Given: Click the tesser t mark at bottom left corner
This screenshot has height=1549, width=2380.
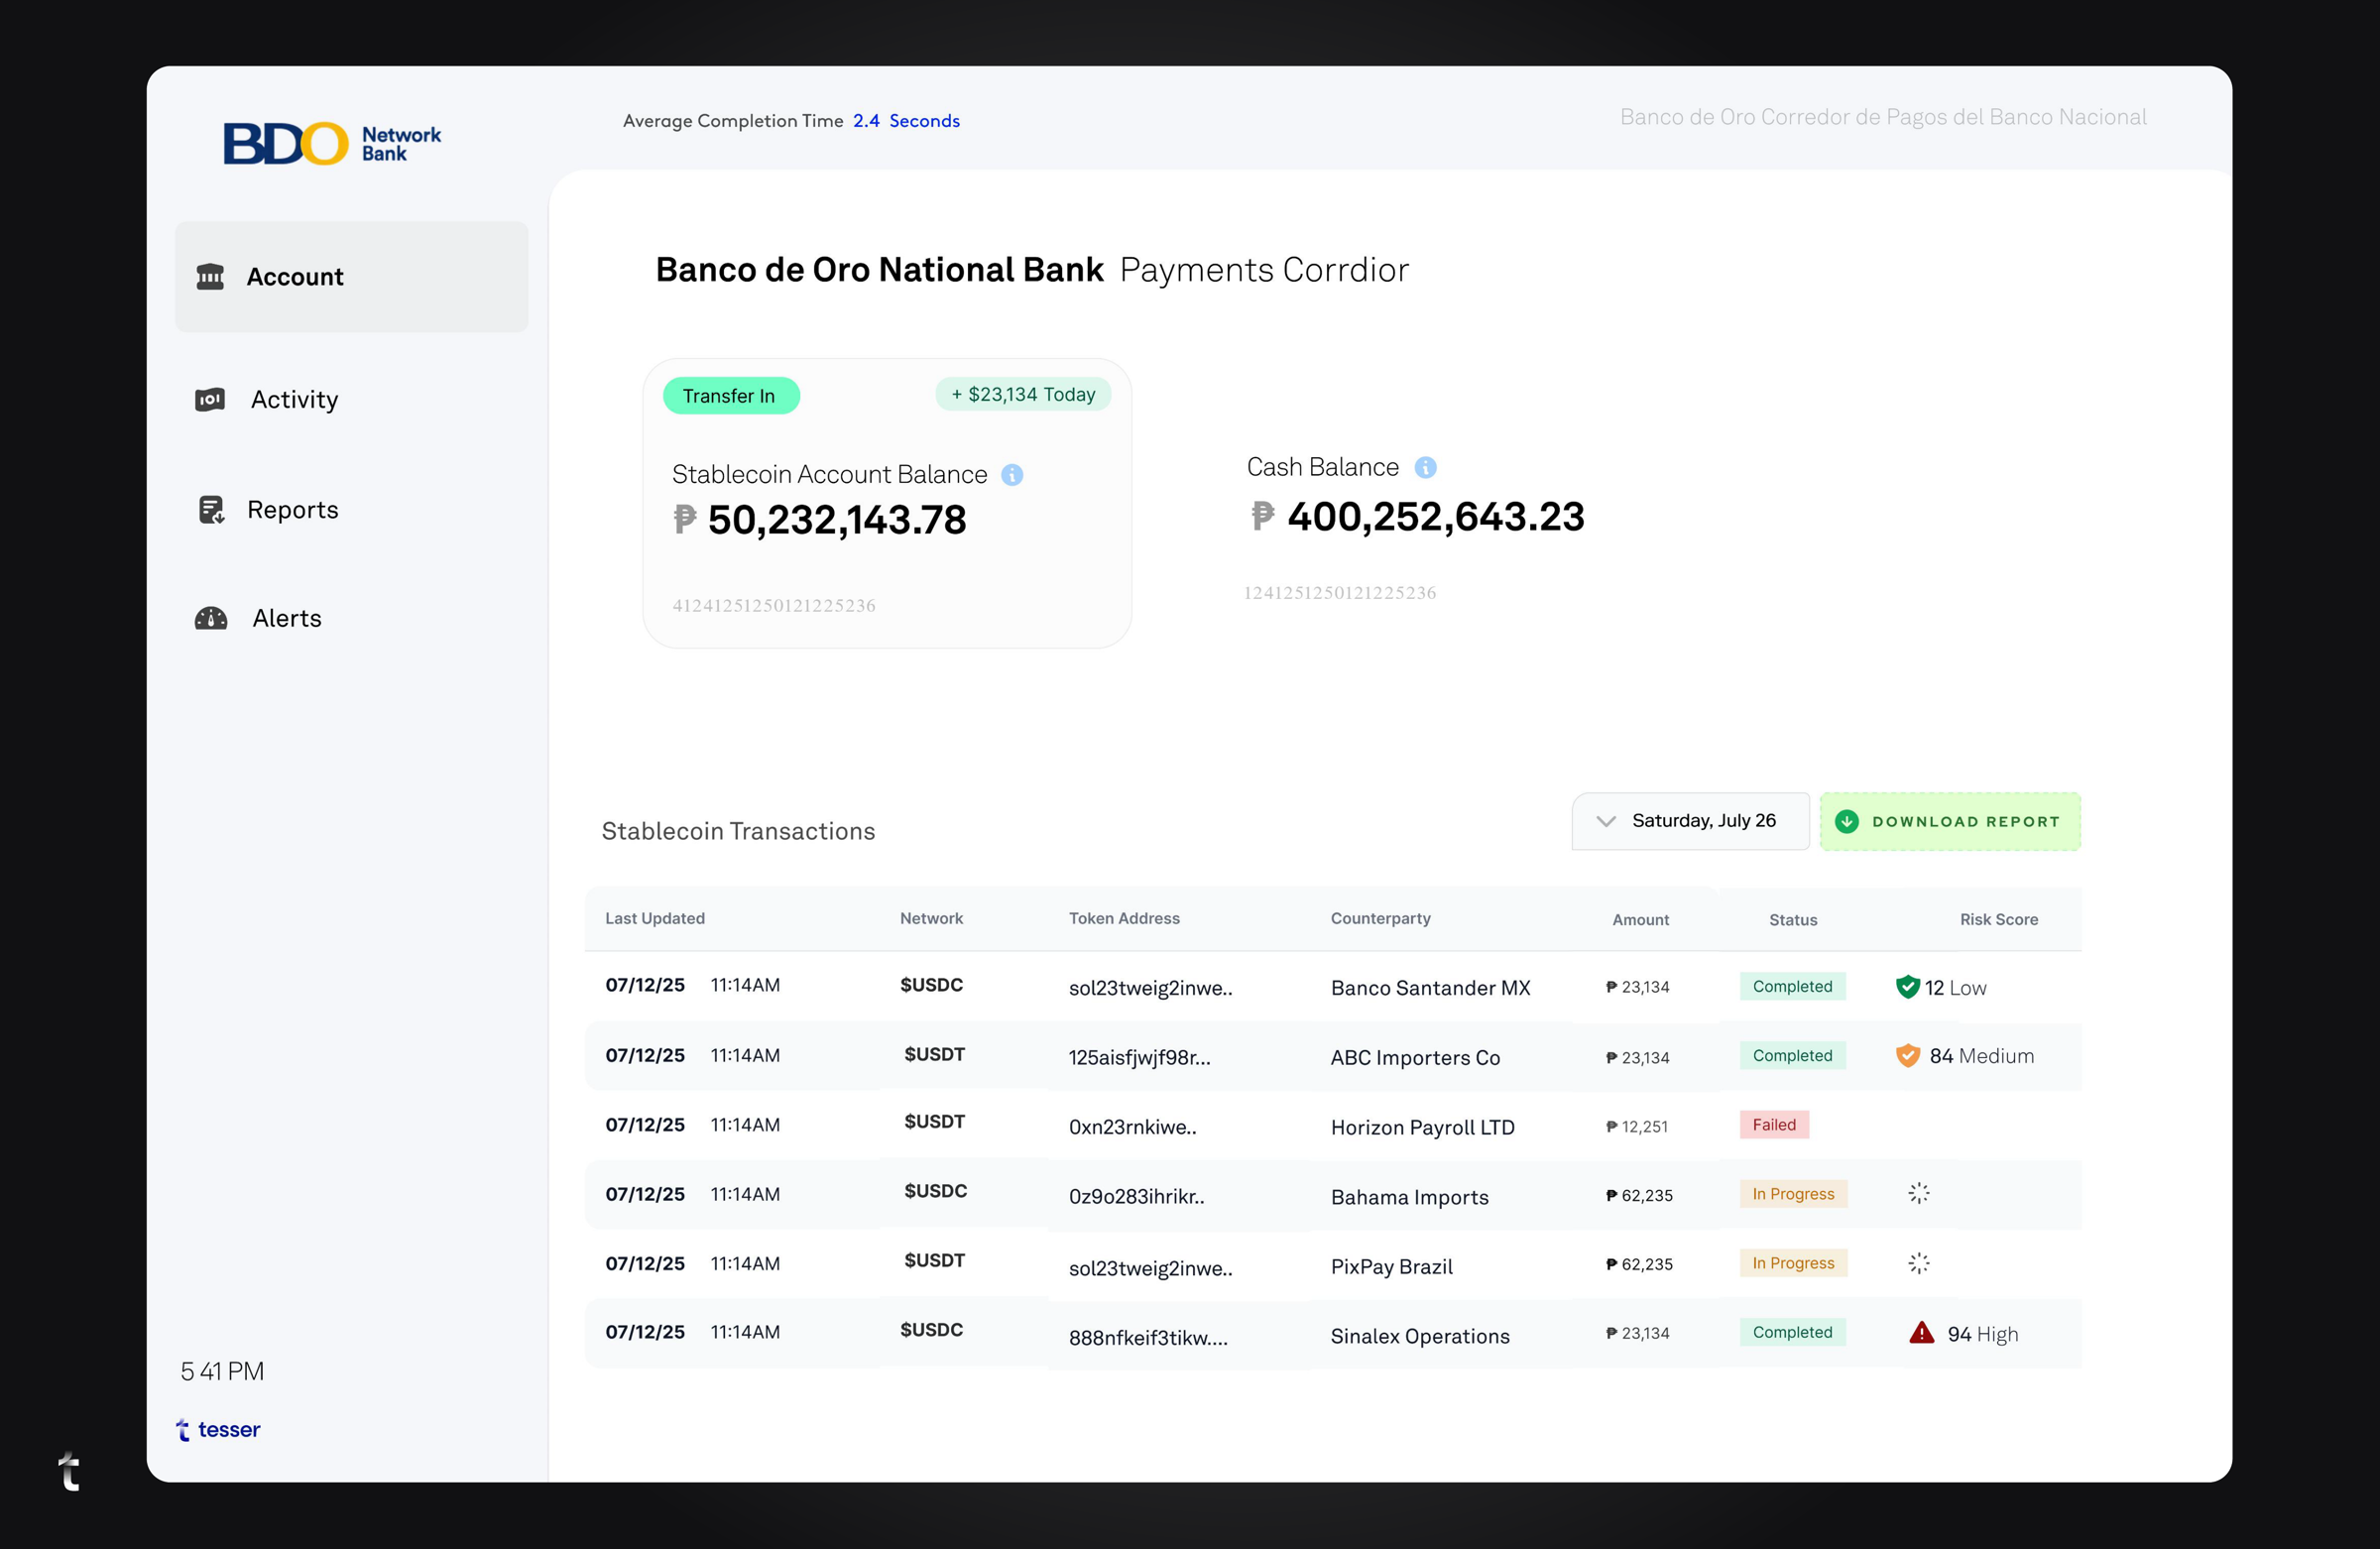Looking at the screenshot, I should point(69,1471).
